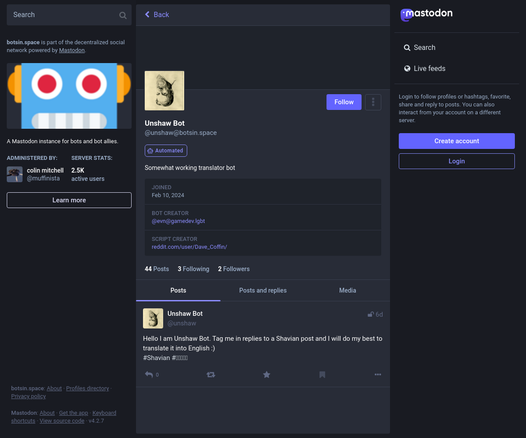Viewport: 526px width, 438px height.
Task: Click the #Shavian hashtag in the post
Action: [x=157, y=358]
